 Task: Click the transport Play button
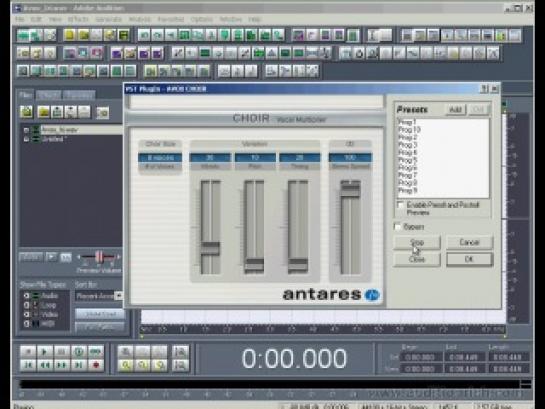(x=44, y=352)
